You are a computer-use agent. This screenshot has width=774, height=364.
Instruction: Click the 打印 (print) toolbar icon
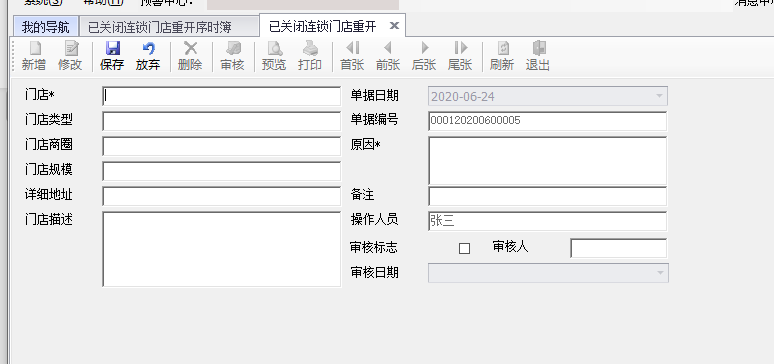pyautogui.click(x=310, y=56)
